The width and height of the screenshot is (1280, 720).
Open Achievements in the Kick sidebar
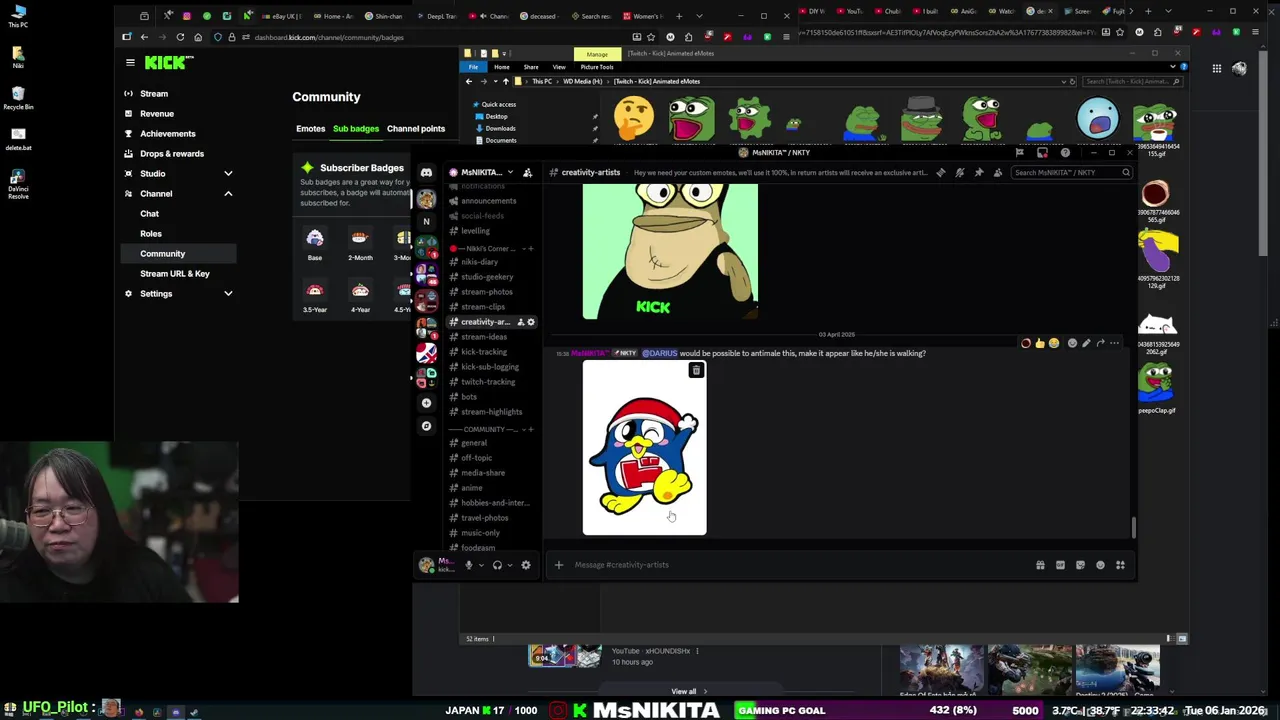(x=168, y=133)
